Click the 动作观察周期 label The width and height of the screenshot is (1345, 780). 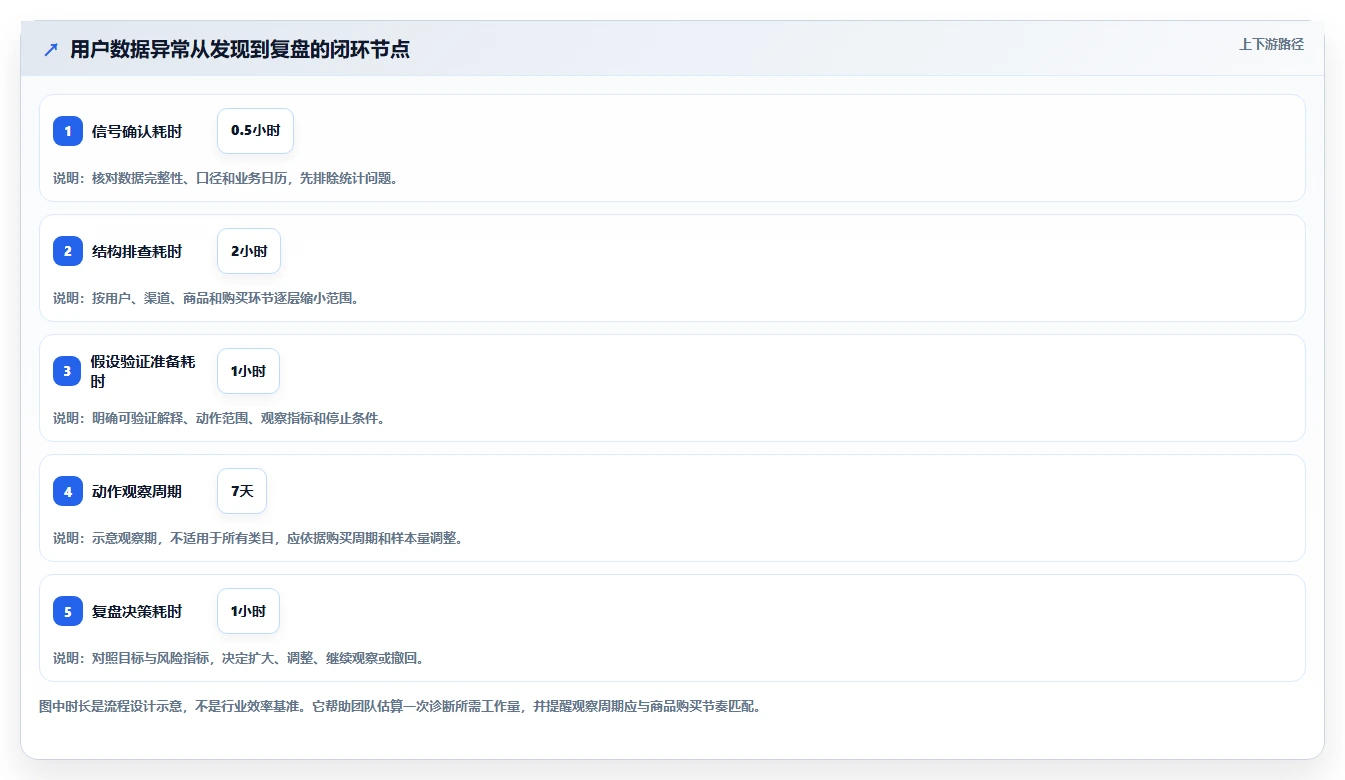click(x=137, y=491)
